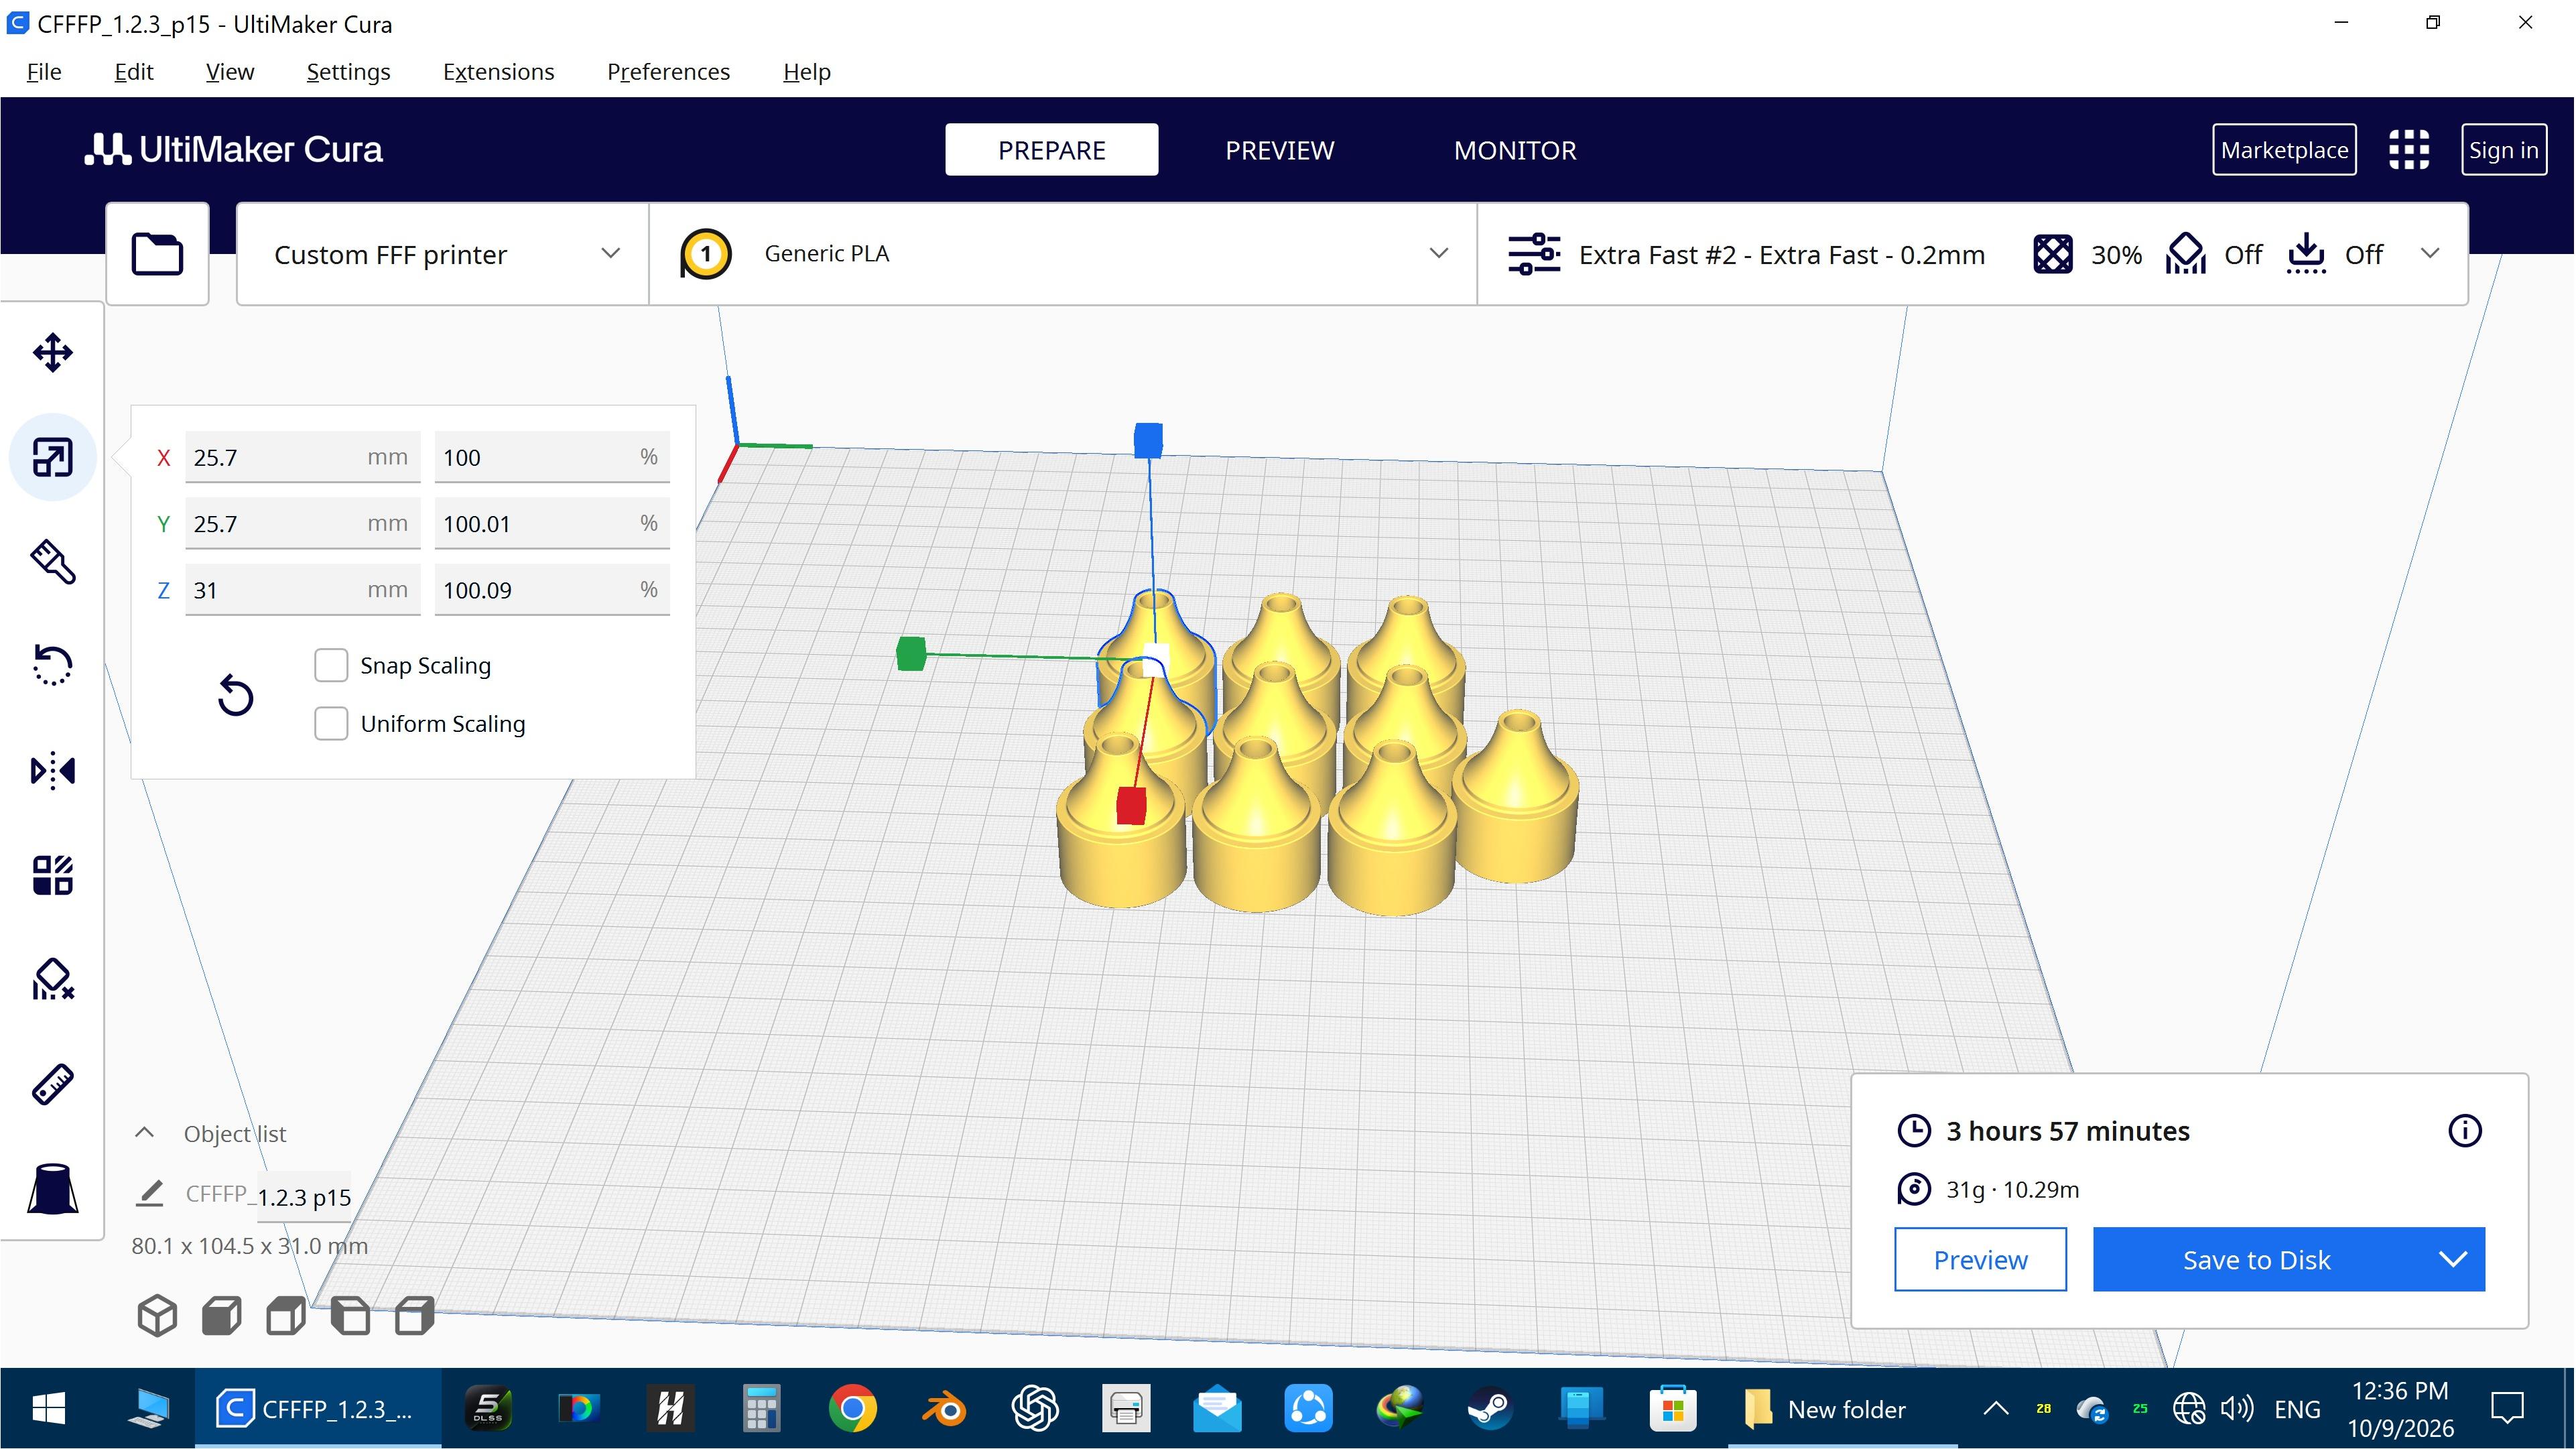Viewport: 2576px width, 1449px height.
Task: Open file with the folder icon
Action: [157, 254]
